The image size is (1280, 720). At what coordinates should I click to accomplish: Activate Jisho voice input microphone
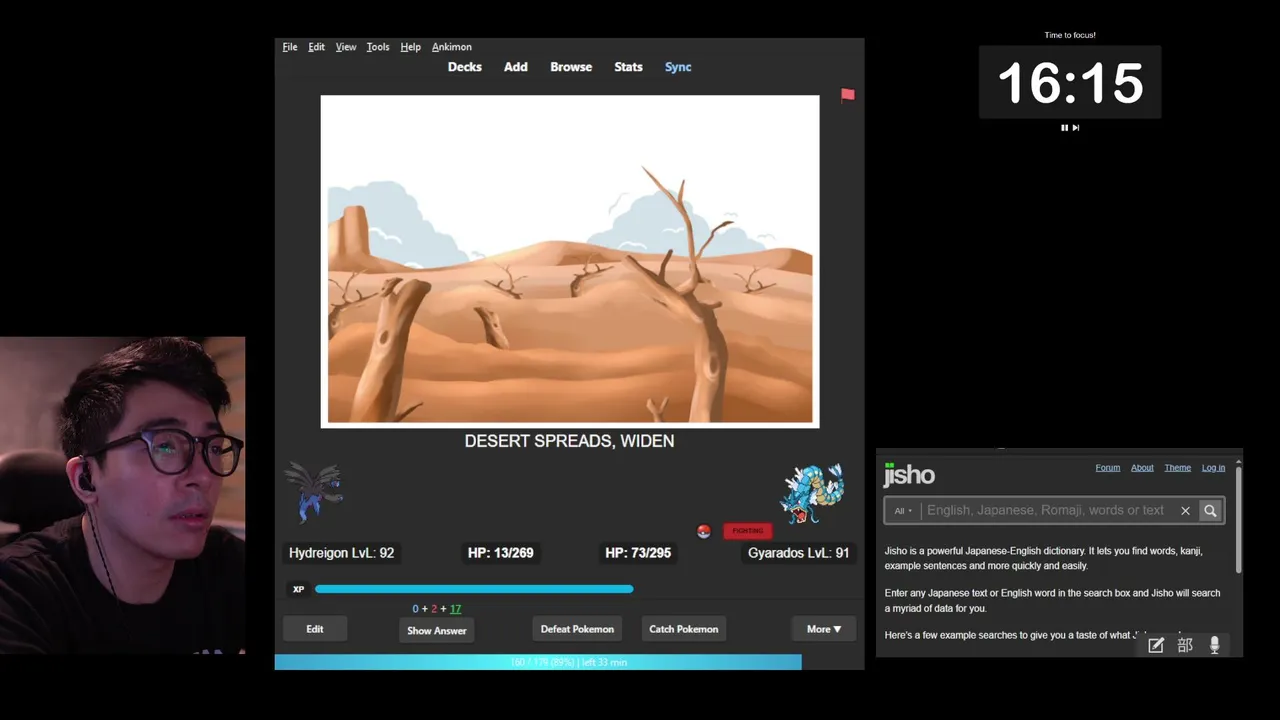click(1214, 646)
